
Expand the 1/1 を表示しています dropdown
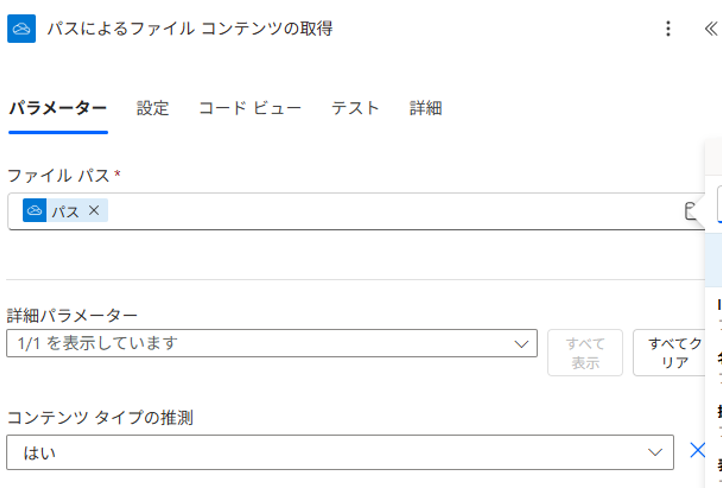click(x=270, y=343)
